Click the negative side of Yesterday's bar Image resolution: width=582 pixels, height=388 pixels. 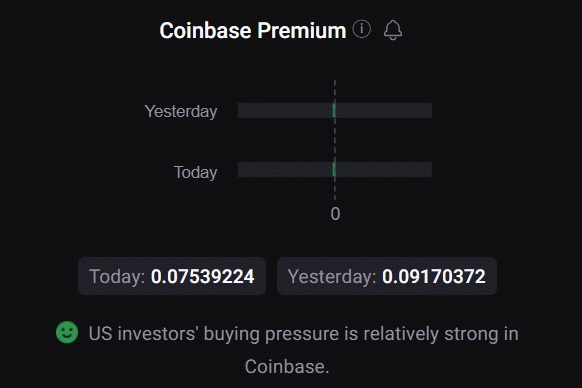point(285,111)
